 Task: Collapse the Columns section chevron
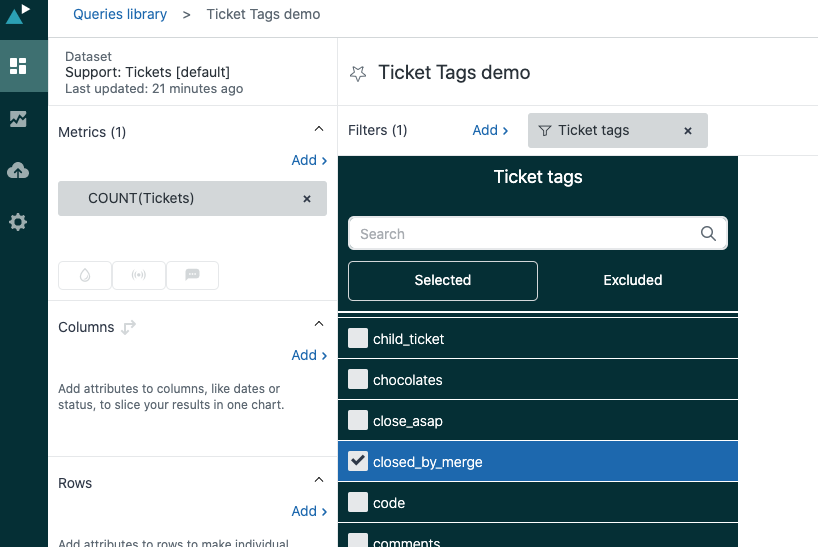[x=319, y=324]
